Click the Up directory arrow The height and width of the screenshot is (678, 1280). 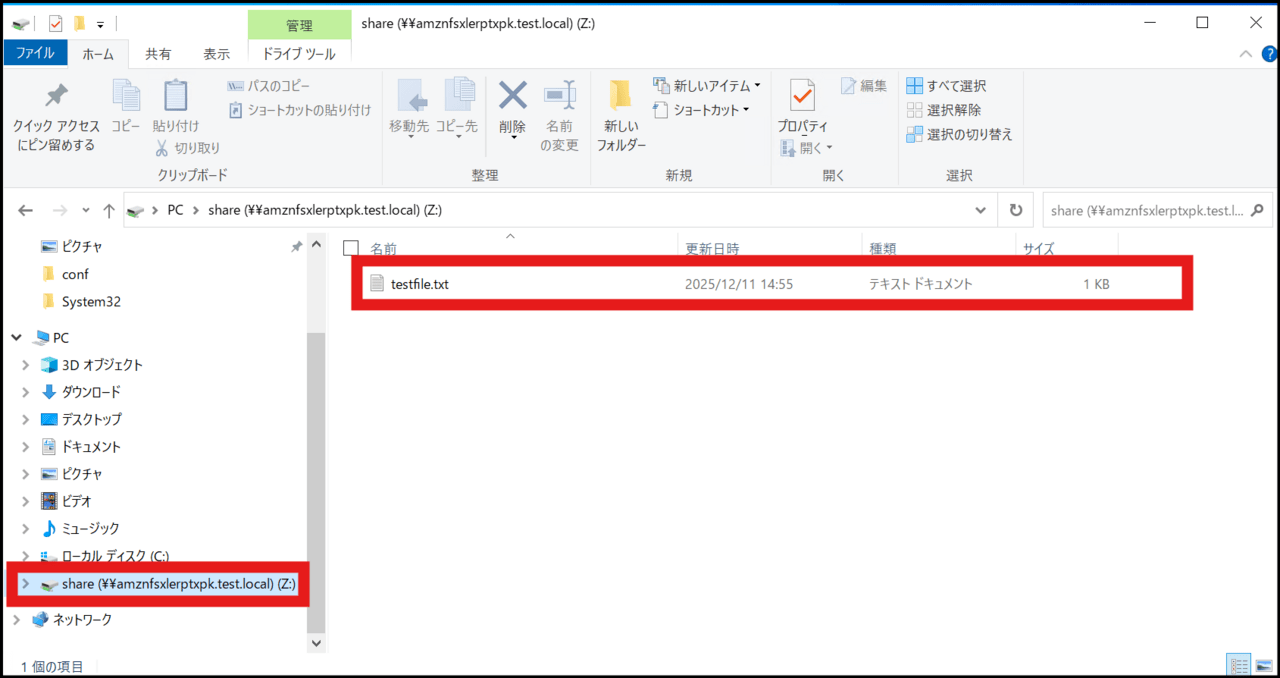click(109, 211)
